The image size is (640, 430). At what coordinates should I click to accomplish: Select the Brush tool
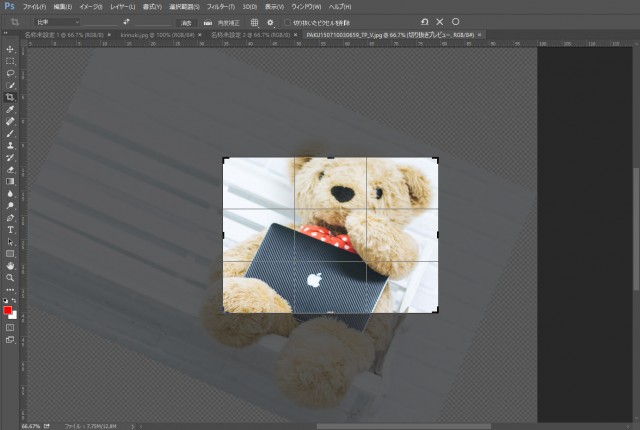(10, 133)
